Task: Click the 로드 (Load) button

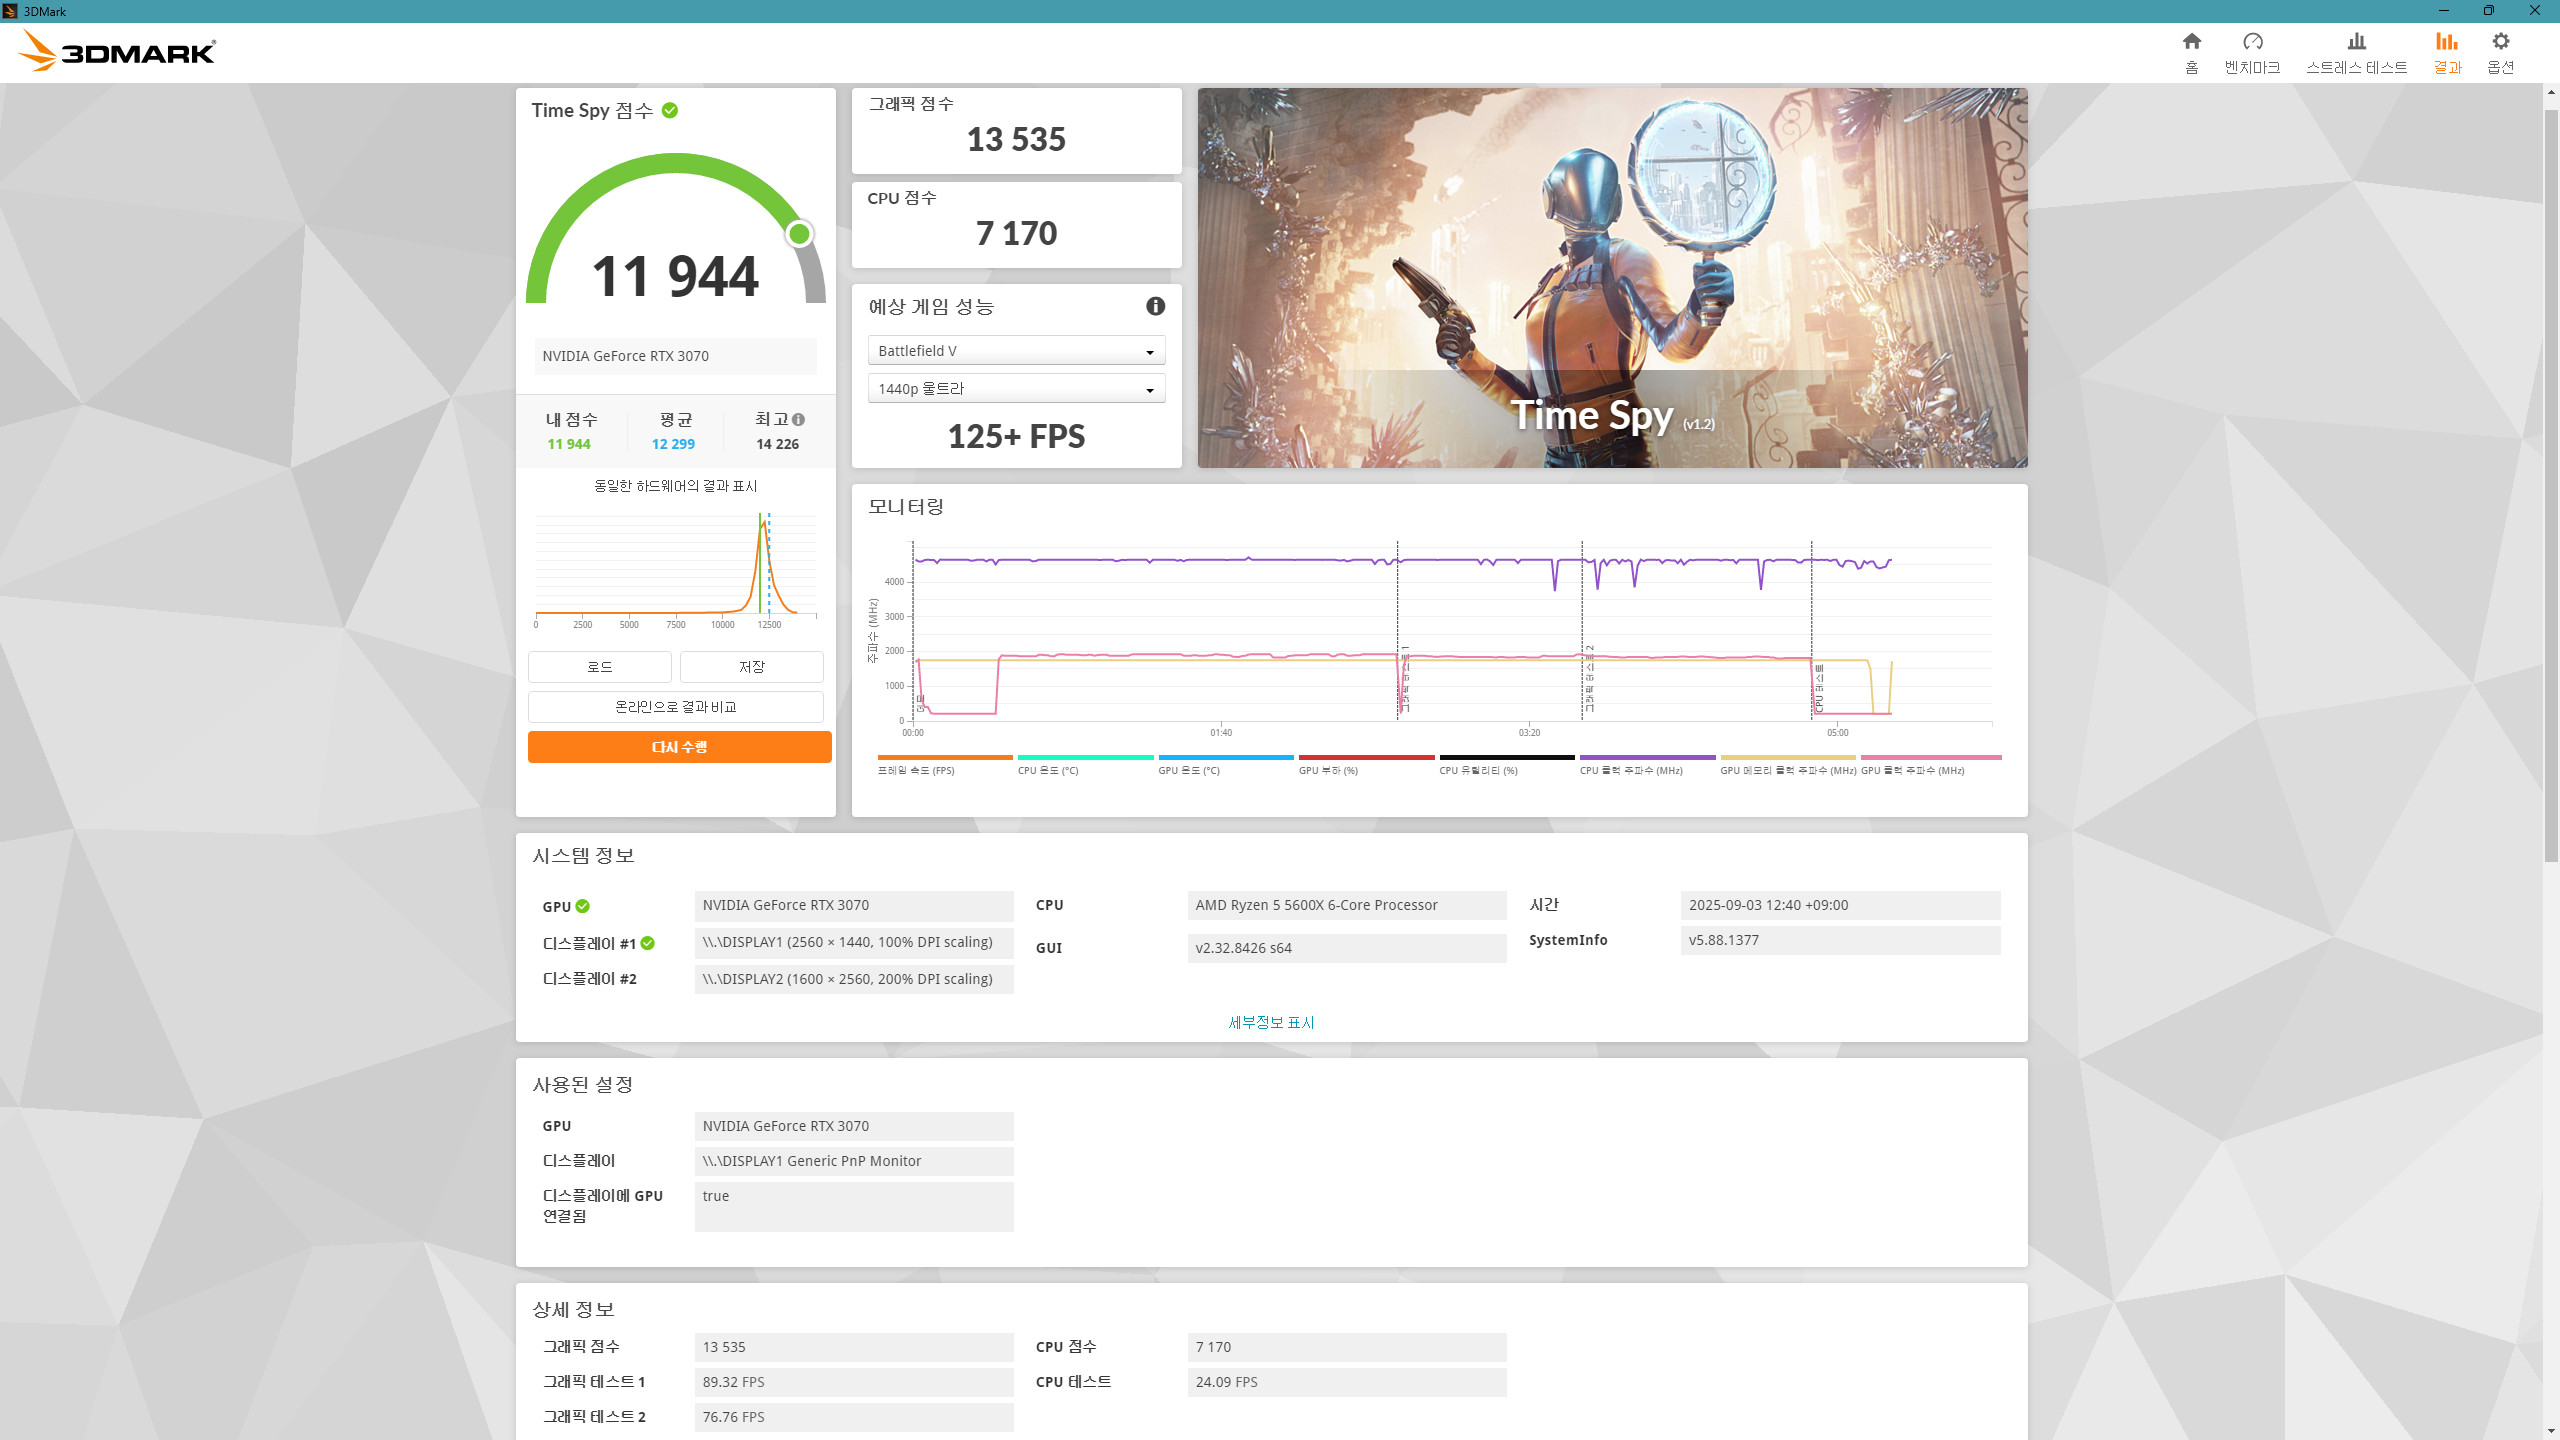Action: pyautogui.click(x=600, y=667)
